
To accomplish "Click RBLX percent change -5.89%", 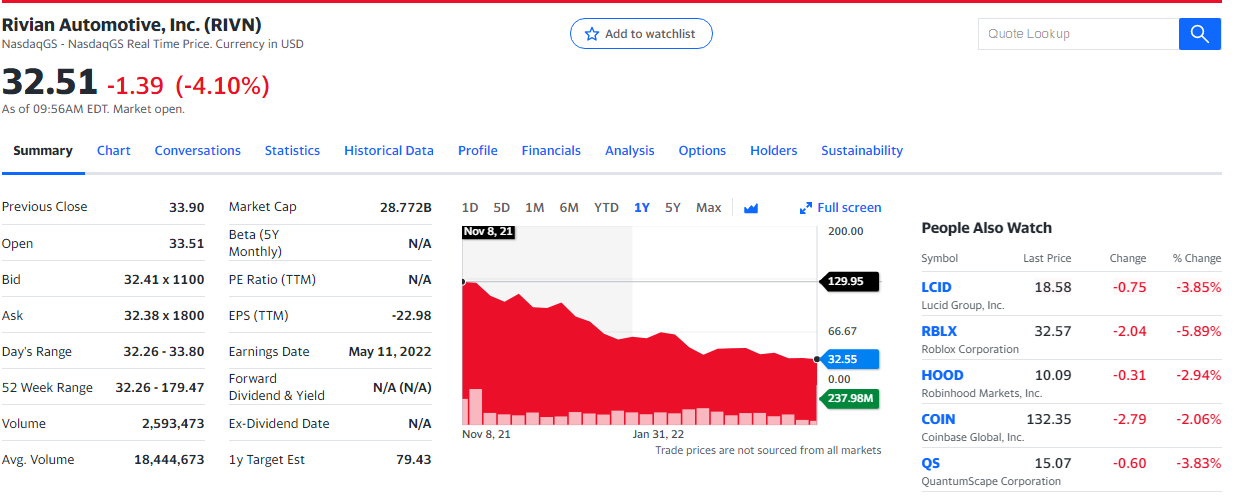I will (1197, 331).
